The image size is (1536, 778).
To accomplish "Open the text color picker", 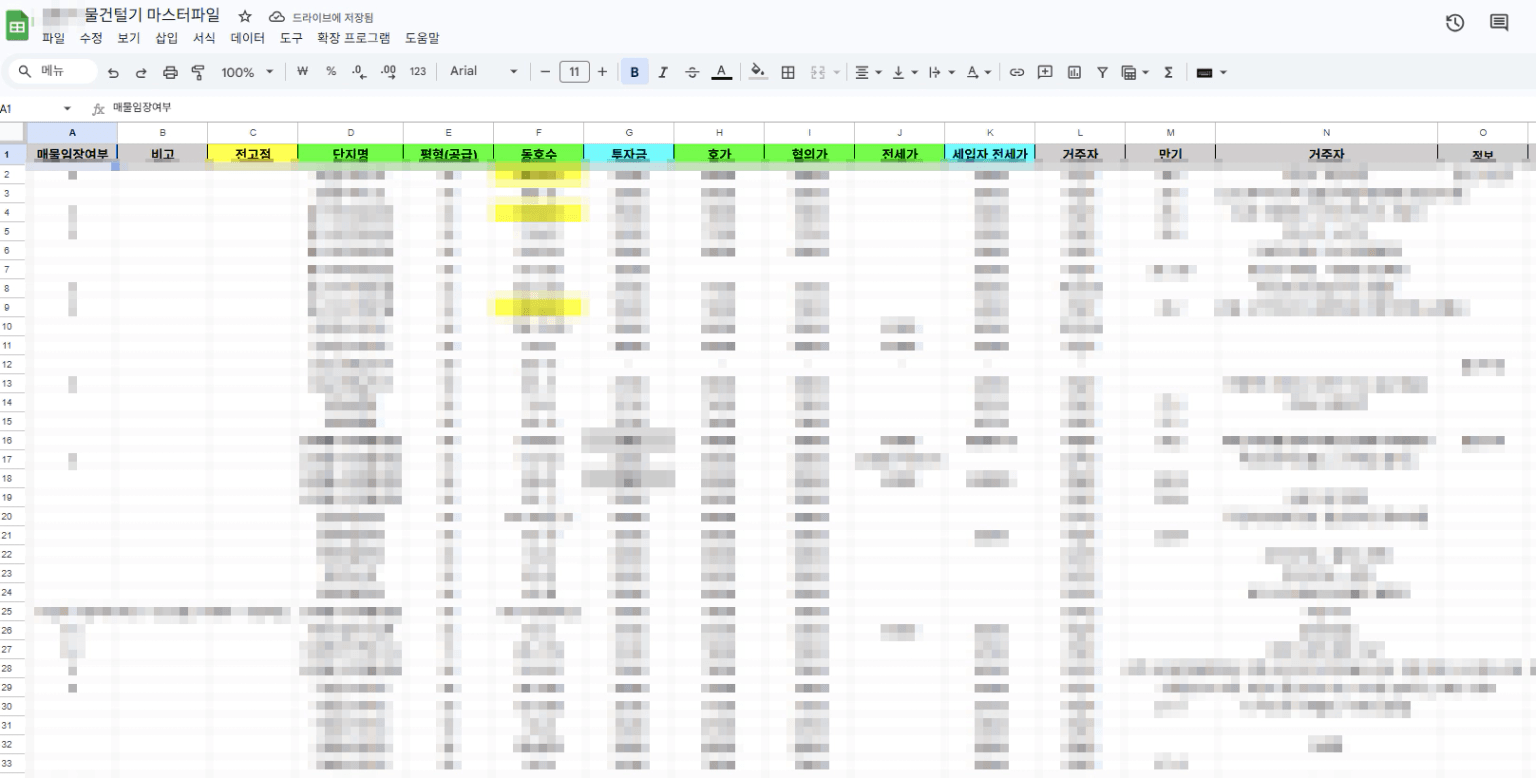I will click(721, 72).
